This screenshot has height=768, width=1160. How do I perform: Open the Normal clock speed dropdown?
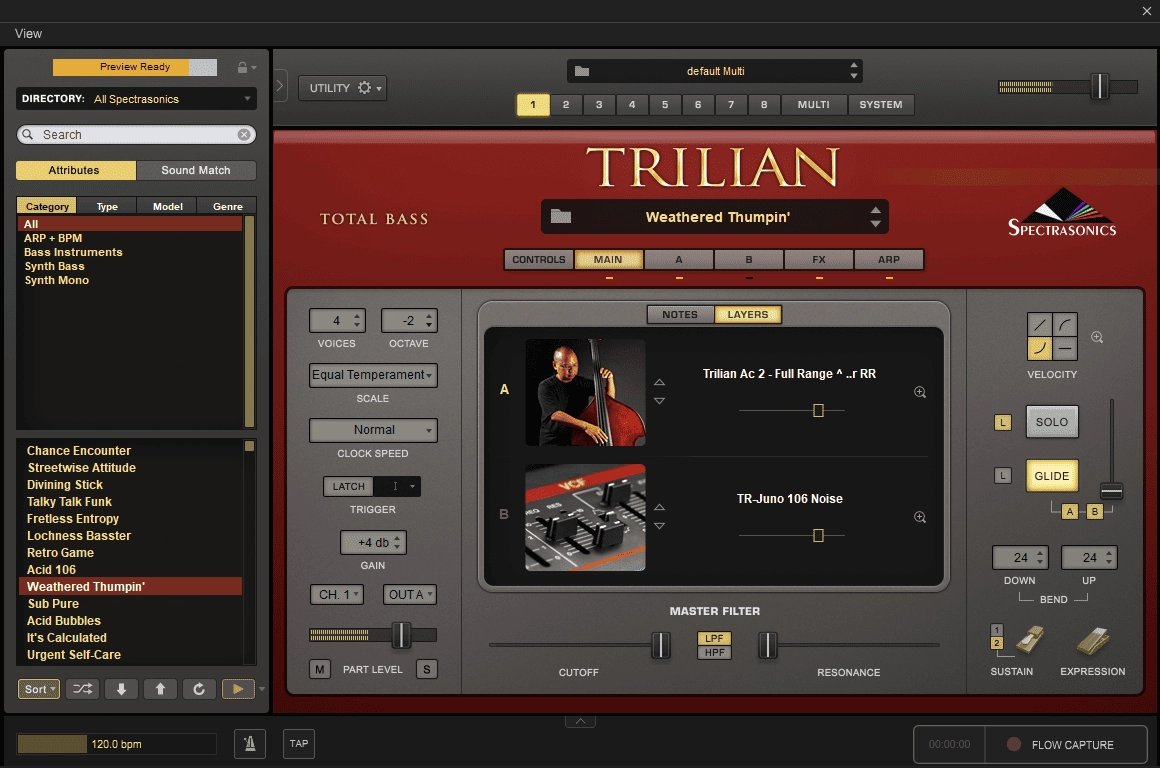pyautogui.click(x=373, y=430)
